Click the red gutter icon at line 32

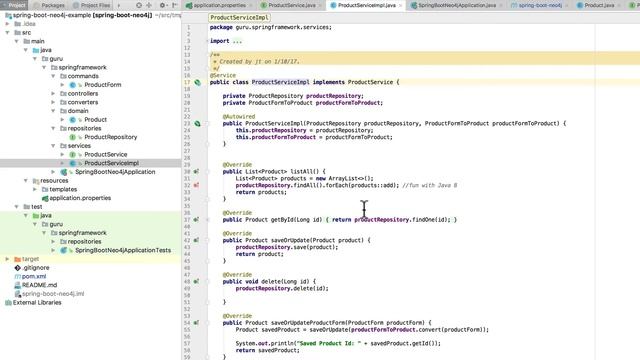click(196, 185)
